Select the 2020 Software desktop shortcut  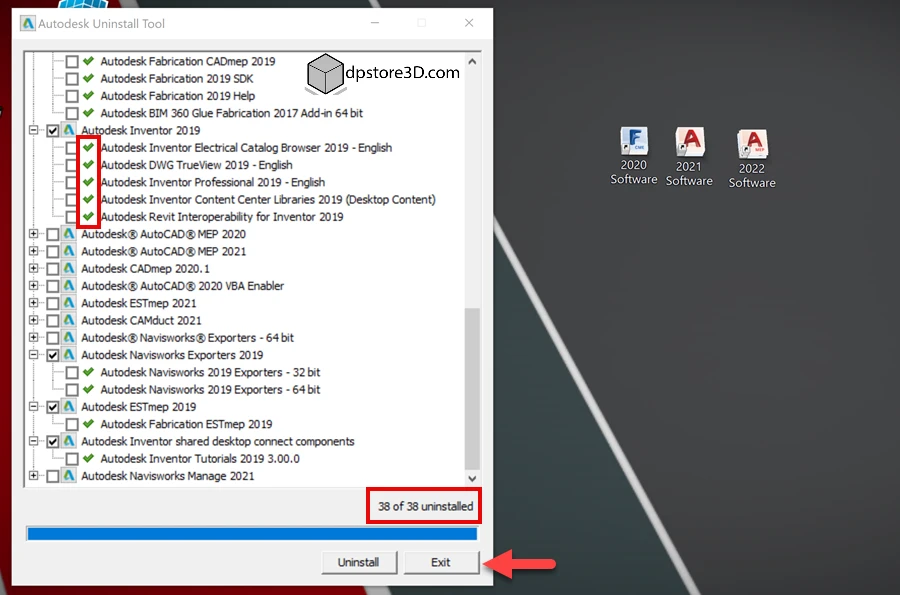[x=634, y=156]
